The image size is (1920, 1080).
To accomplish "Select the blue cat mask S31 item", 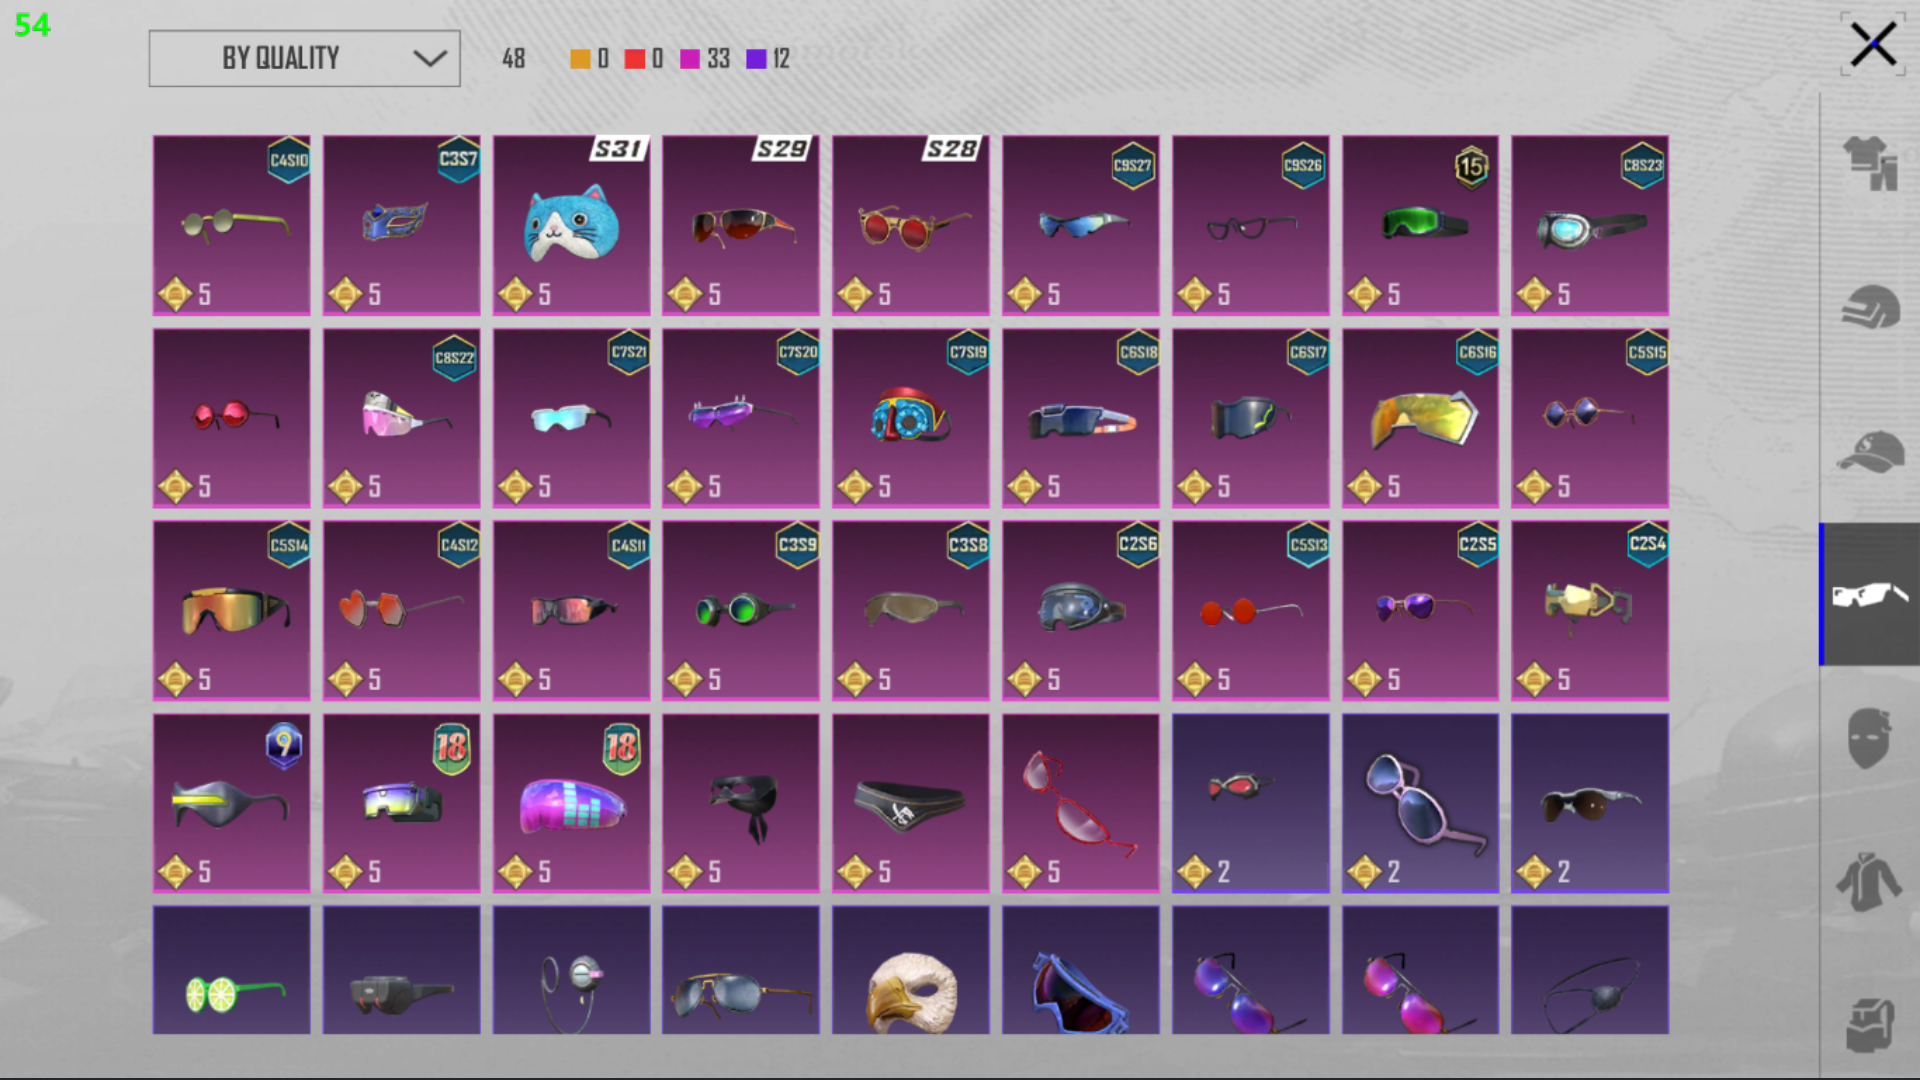I will tap(571, 225).
